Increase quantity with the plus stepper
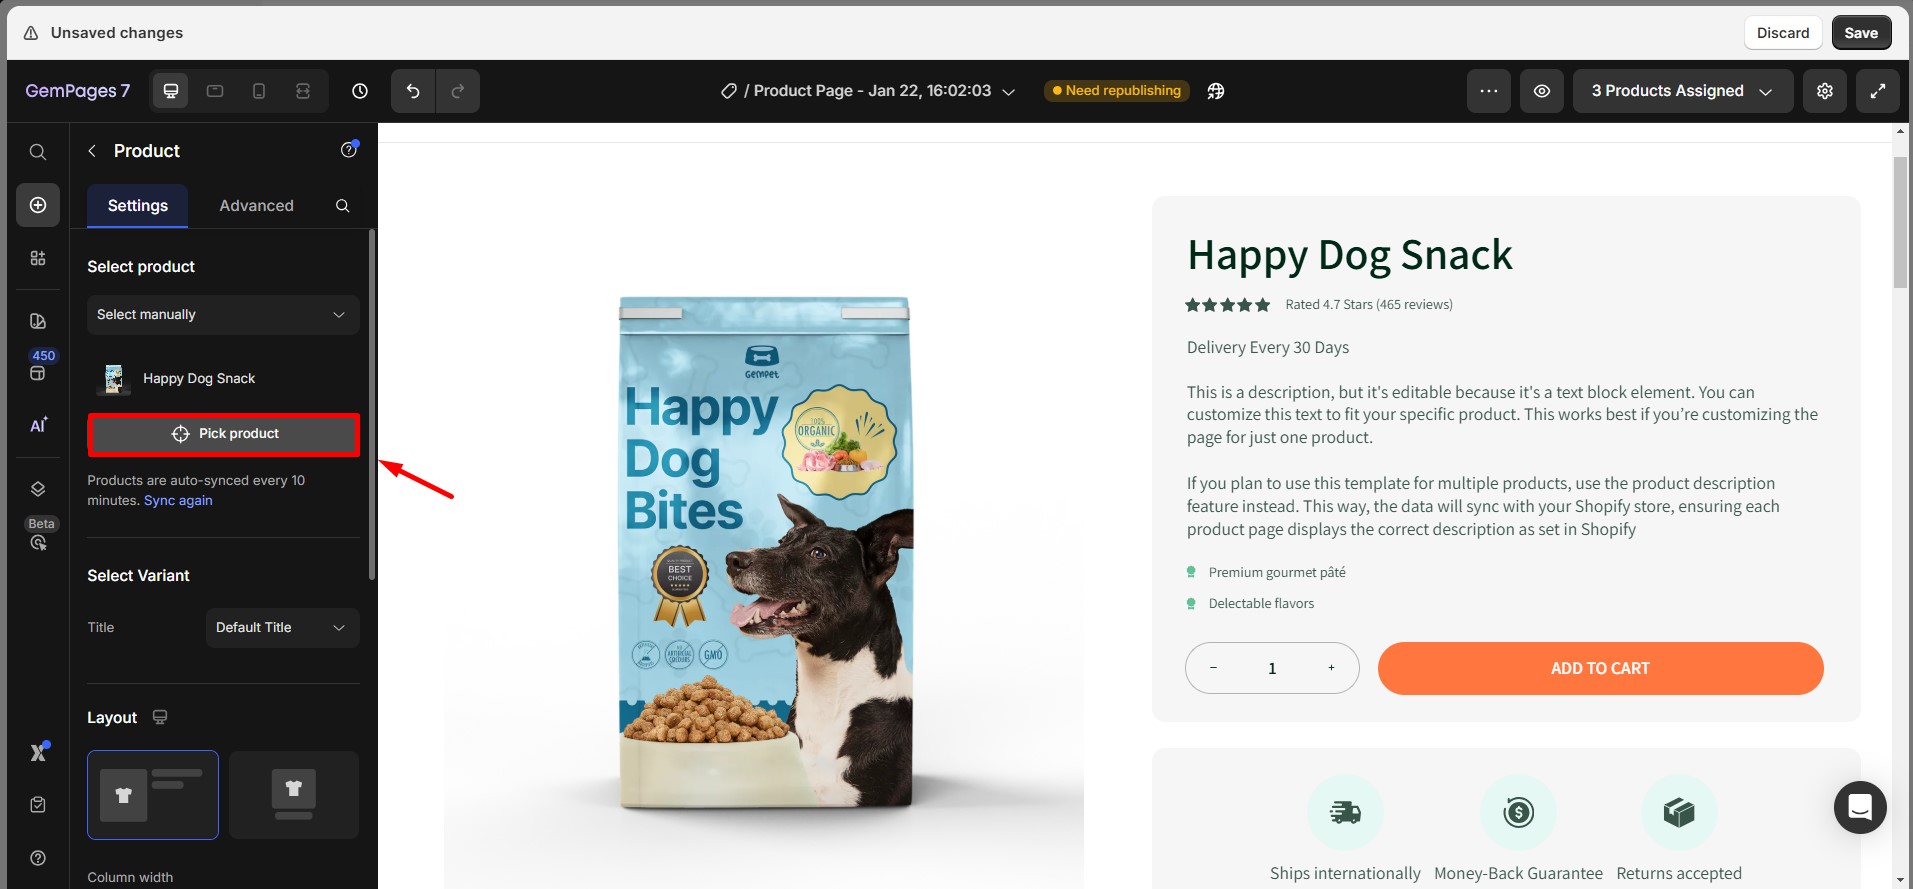This screenshot has width=1913, height=889. 1331,668
